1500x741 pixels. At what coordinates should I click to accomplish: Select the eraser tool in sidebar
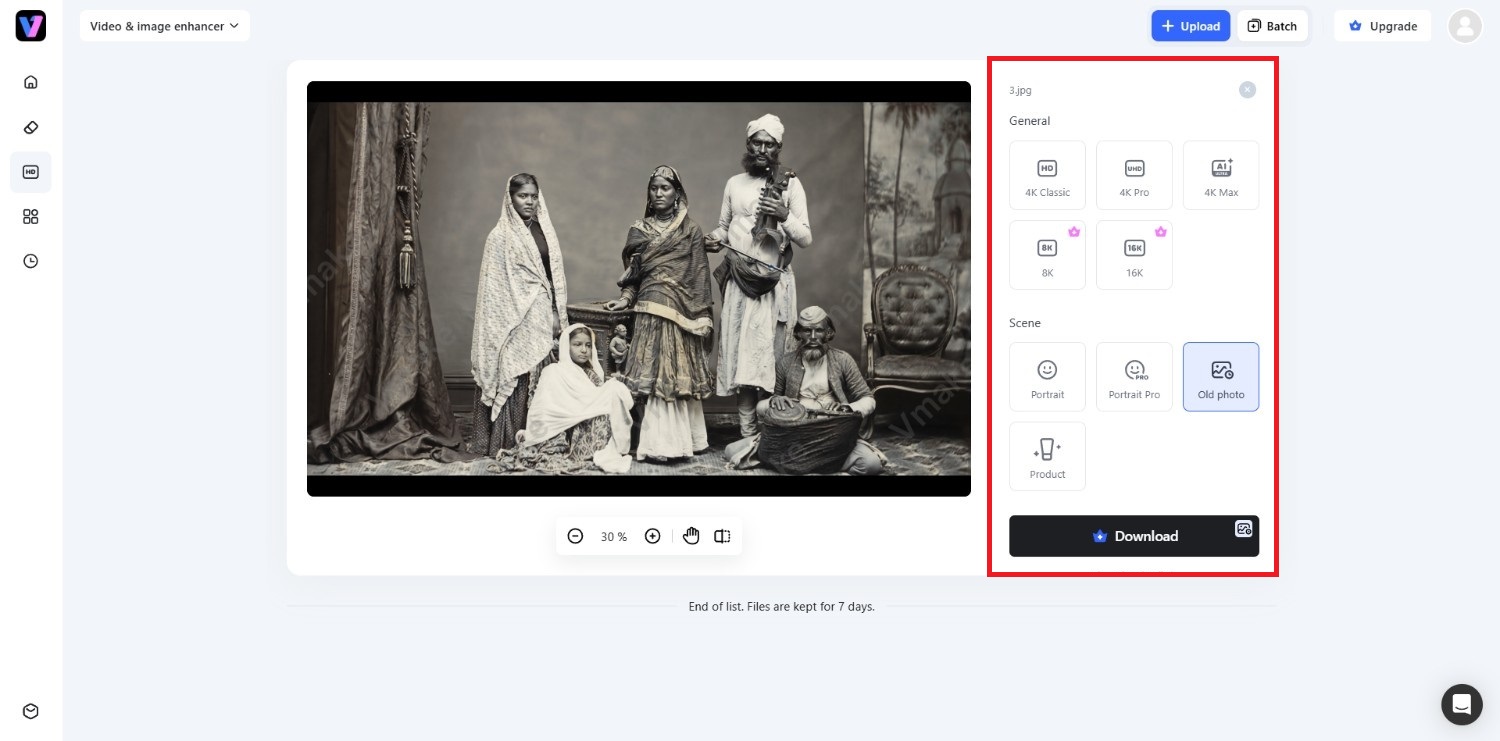31,127
